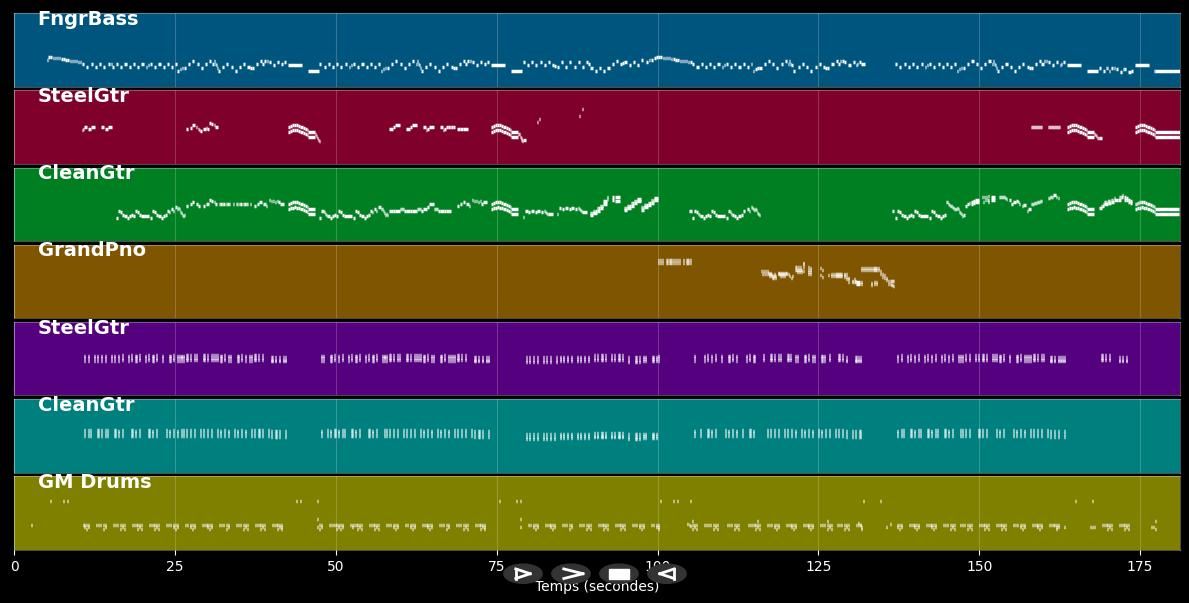
Task: Click the long final note in FngrBass track
Action: [x=1167, y=71]
